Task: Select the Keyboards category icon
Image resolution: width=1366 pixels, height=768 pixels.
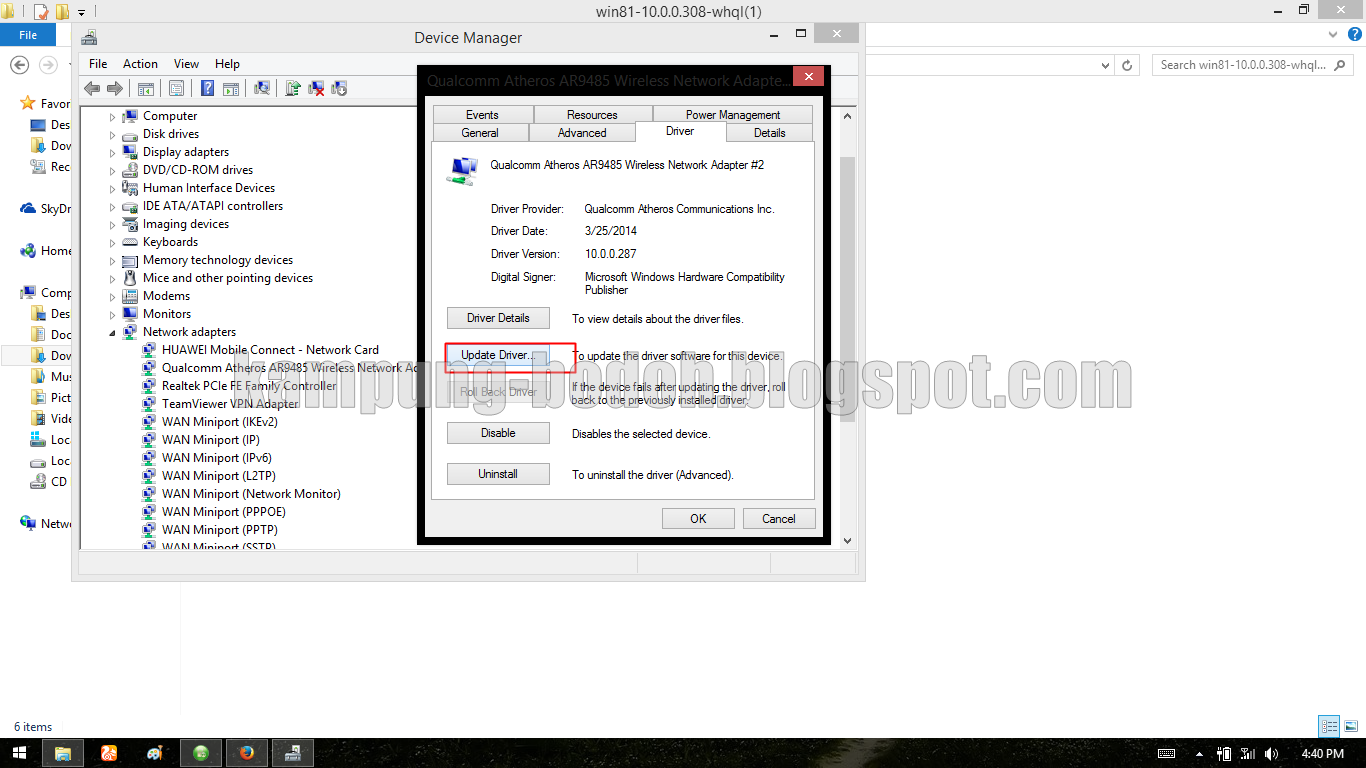Action: click(x=130, y=242)
